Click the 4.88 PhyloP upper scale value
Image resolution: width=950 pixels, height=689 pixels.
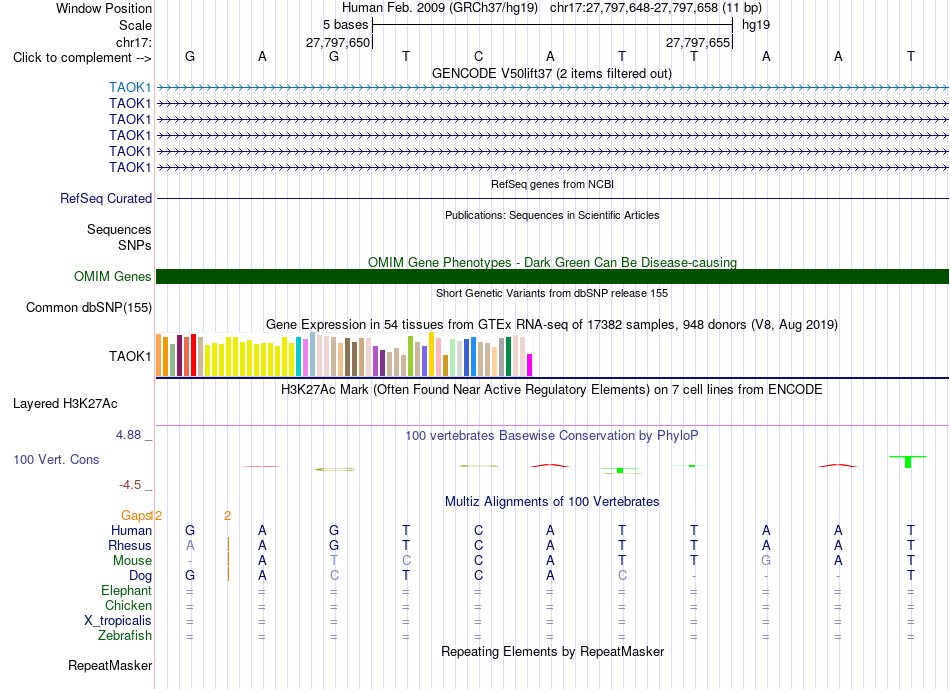(128, 434)
